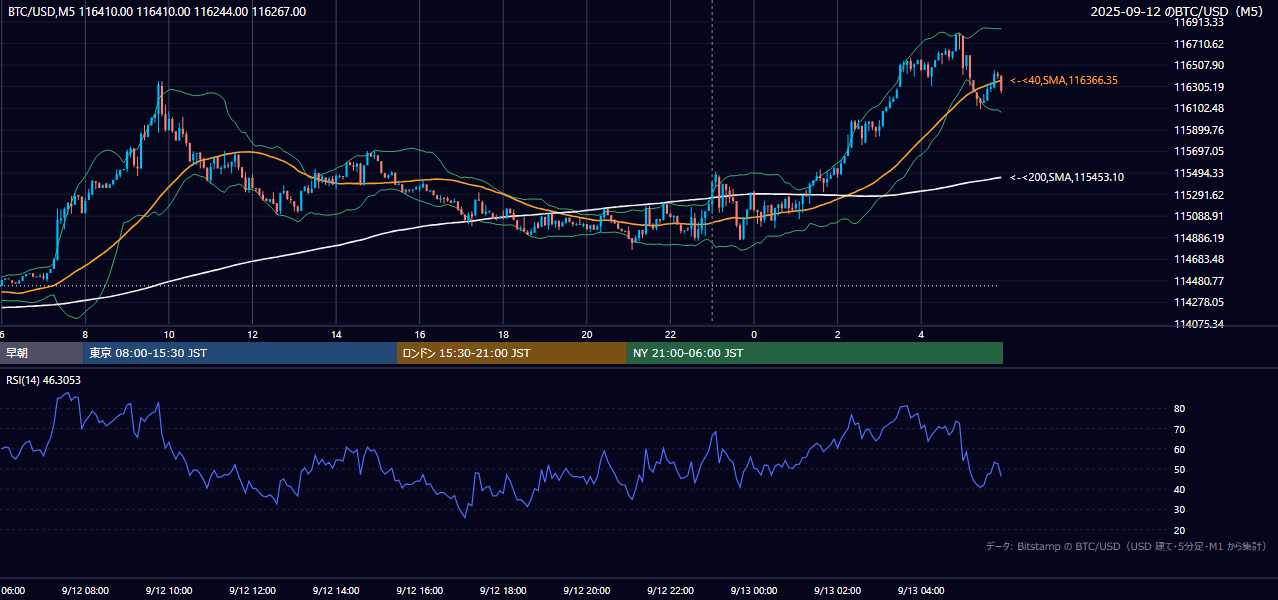
Task: Click the RSI(14) 46.3053 indicator label
Action: (44, 380)
